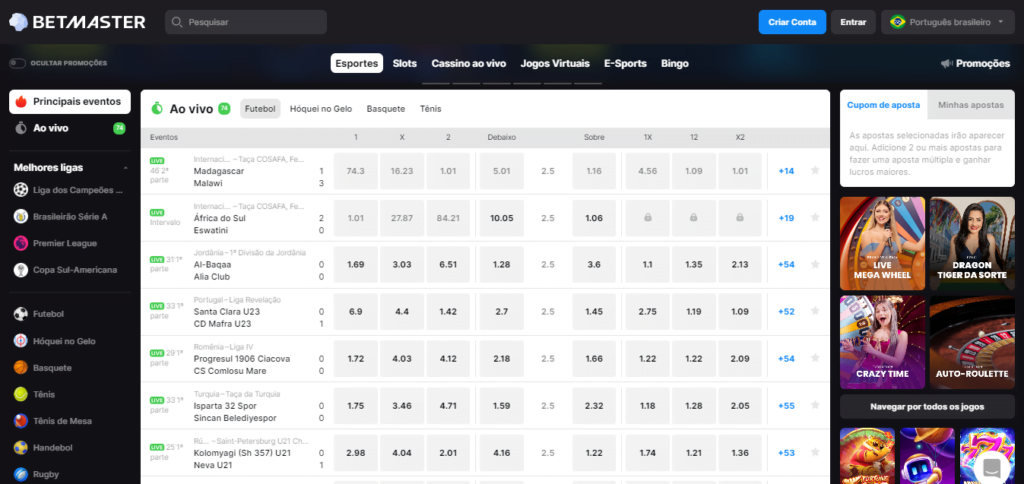The height and width of the screenshot is (484, 1024).
Task: Open Copa Sul-Americana trophy icon
Action: (x=21, y=270)
